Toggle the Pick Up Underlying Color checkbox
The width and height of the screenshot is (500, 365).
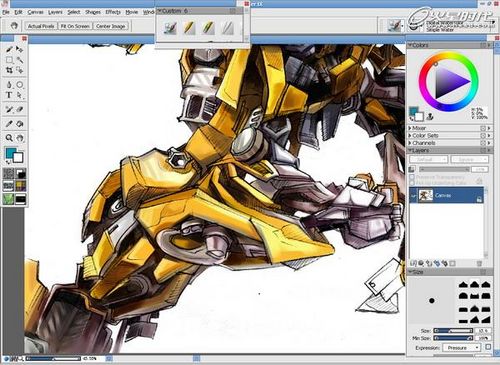click(x=412, y=183)
